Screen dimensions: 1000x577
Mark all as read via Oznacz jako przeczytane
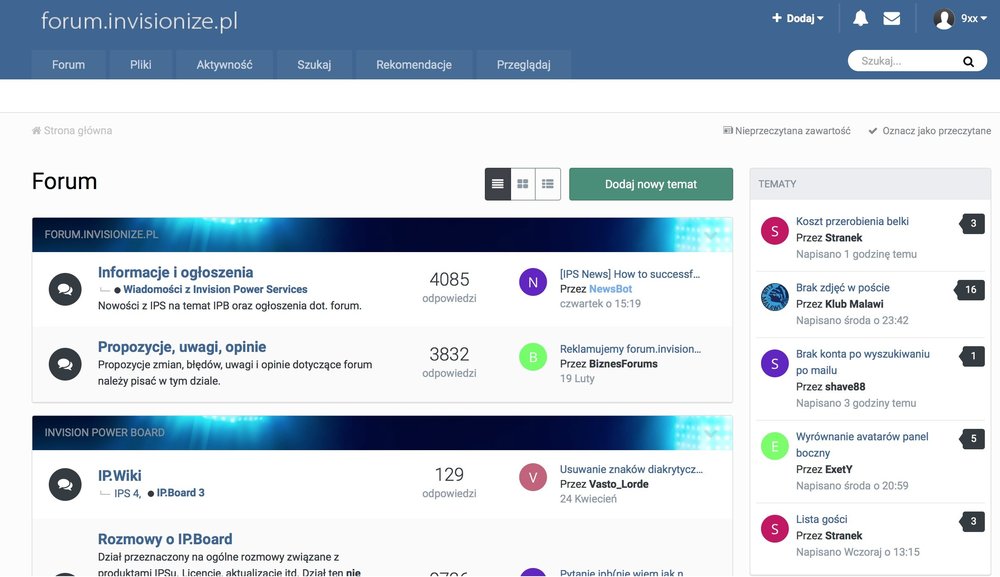[930, 131]
